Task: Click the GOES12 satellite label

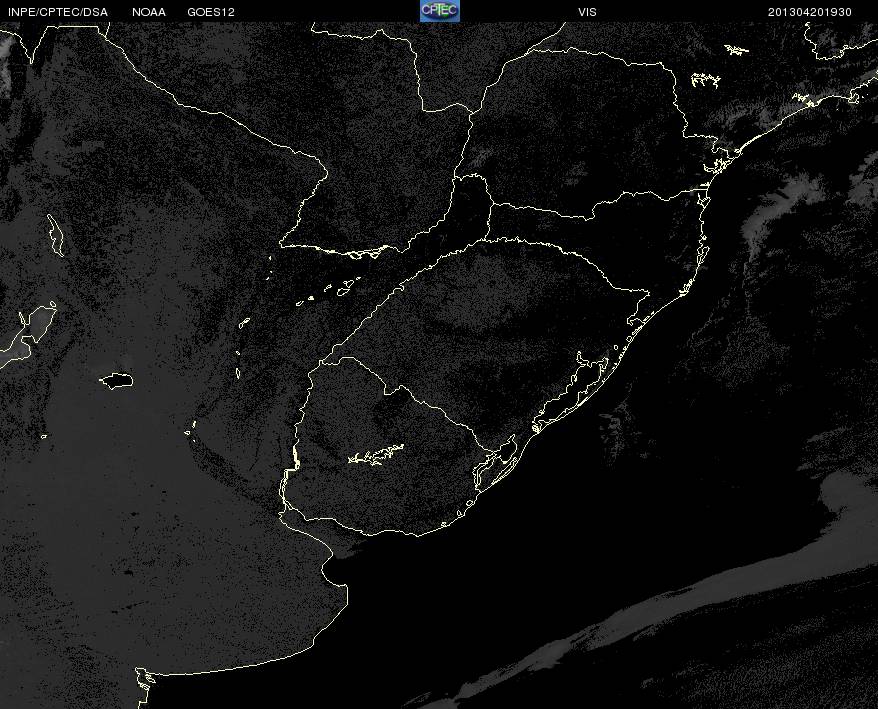Action: (x=211, y=12)
